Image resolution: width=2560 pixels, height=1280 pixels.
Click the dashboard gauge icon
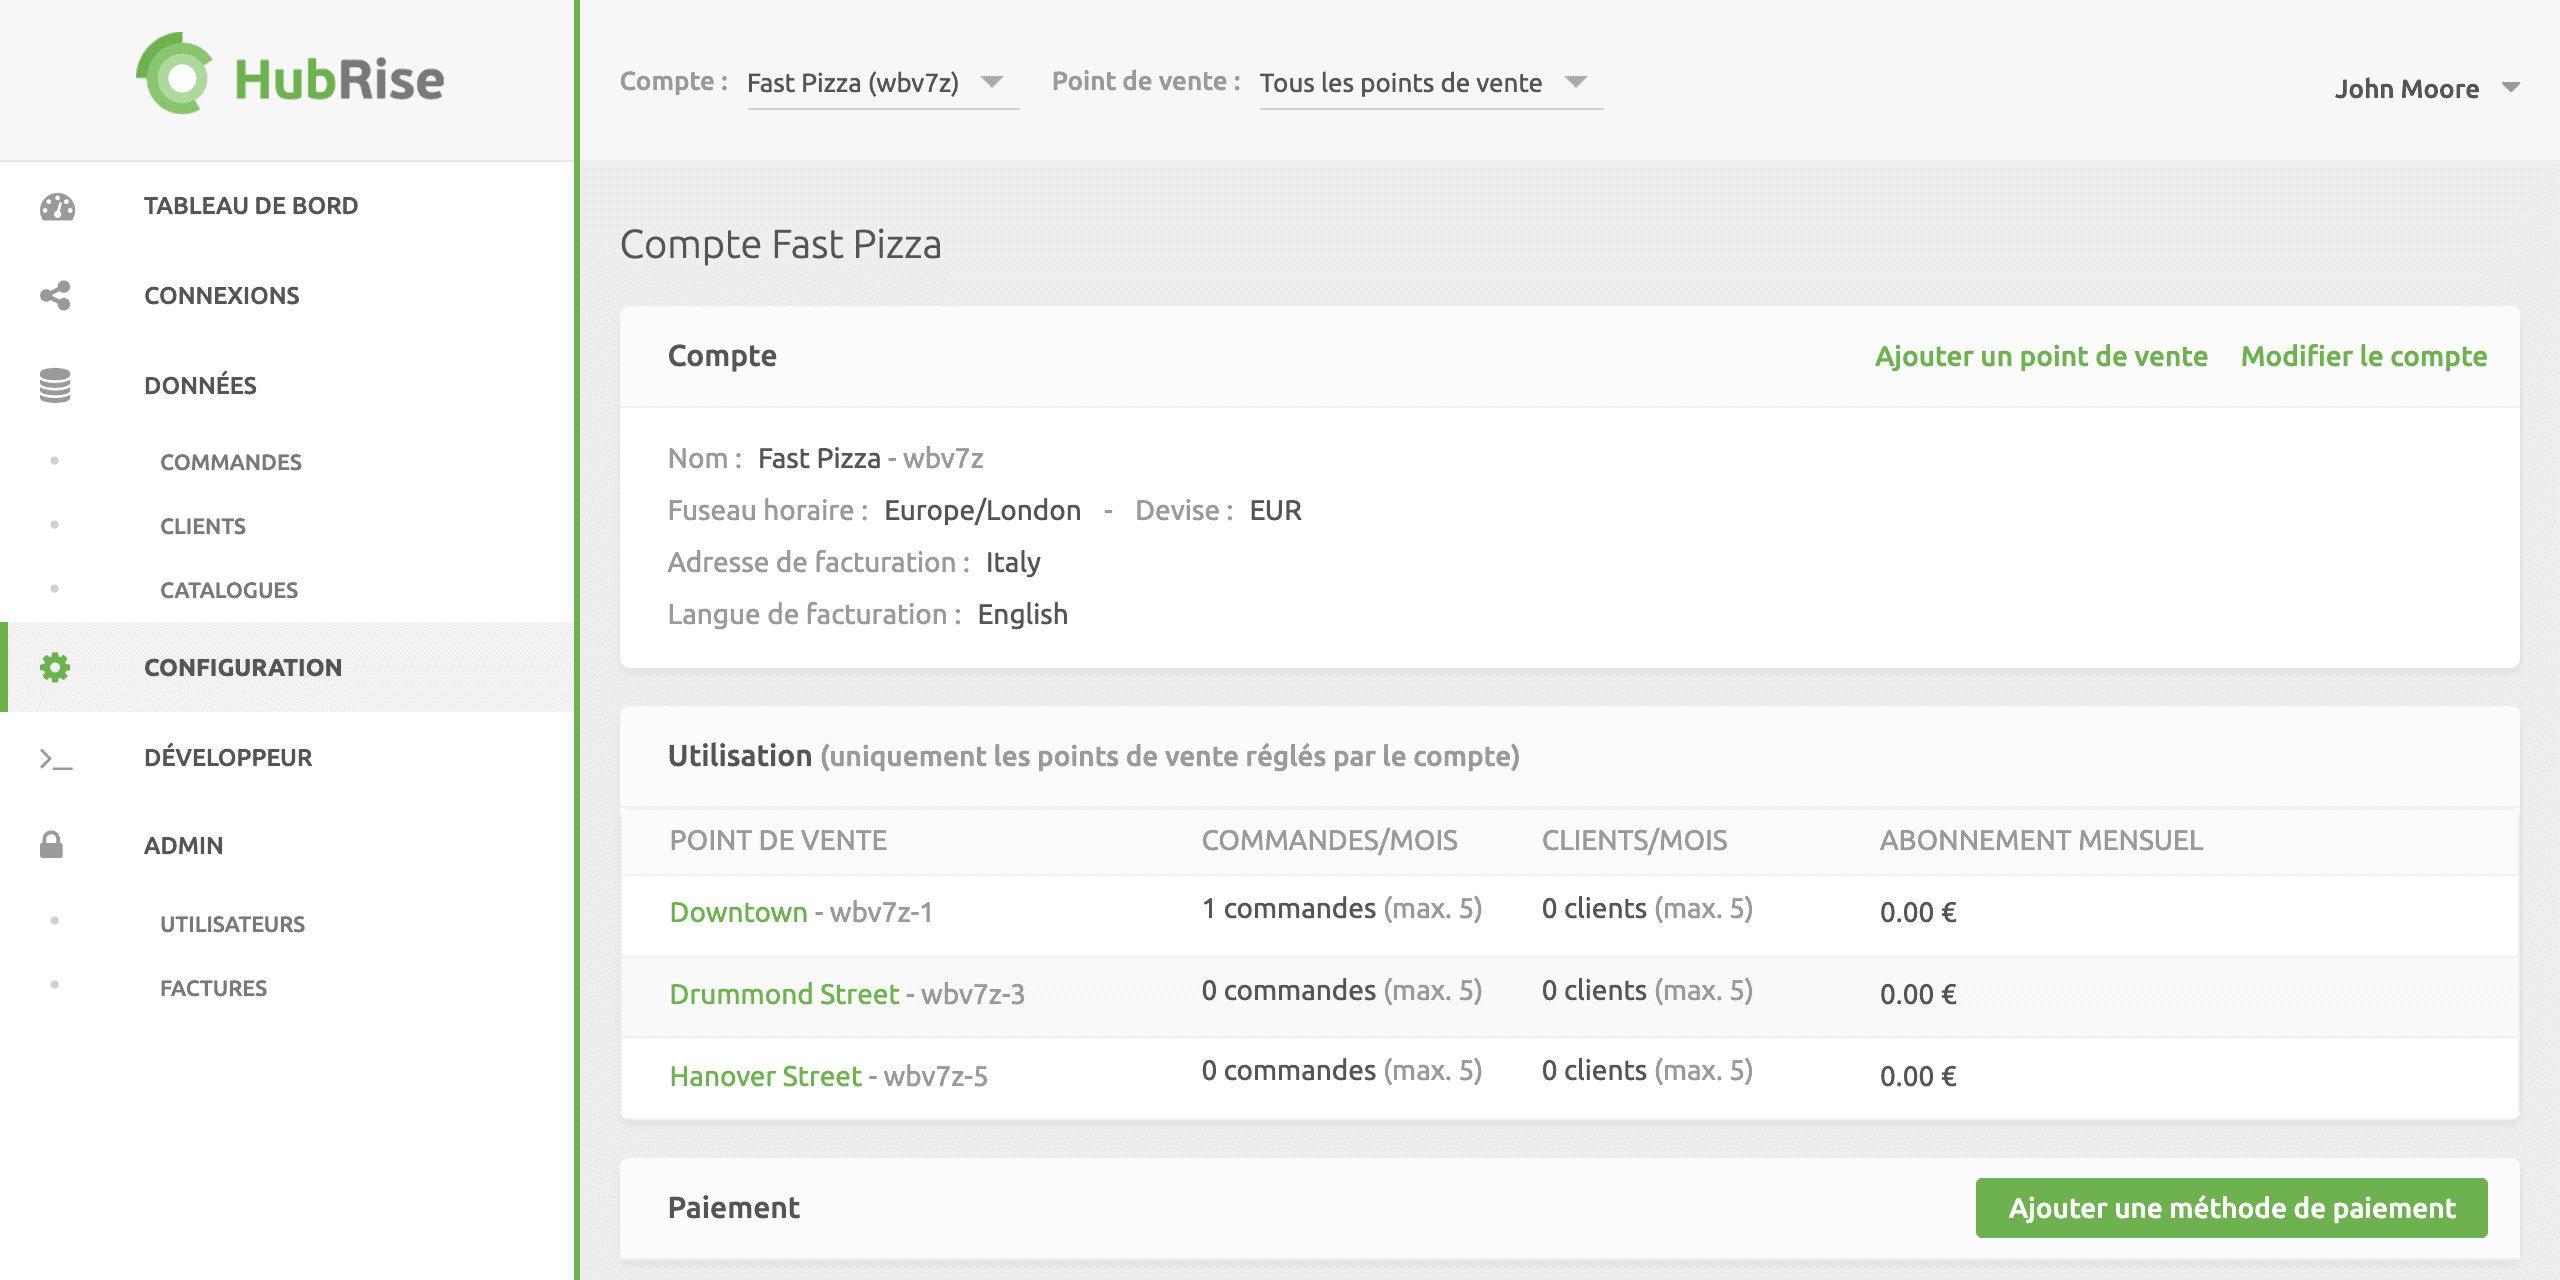57,206
